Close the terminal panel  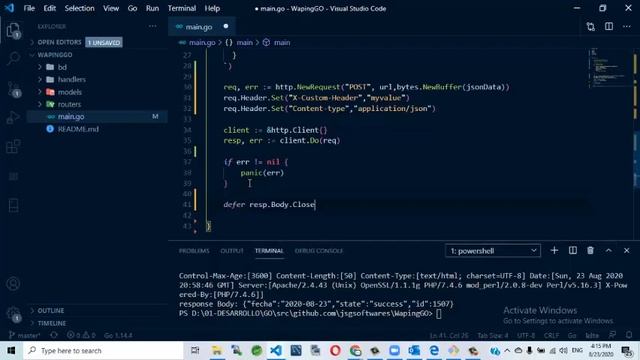coord(627,250)
